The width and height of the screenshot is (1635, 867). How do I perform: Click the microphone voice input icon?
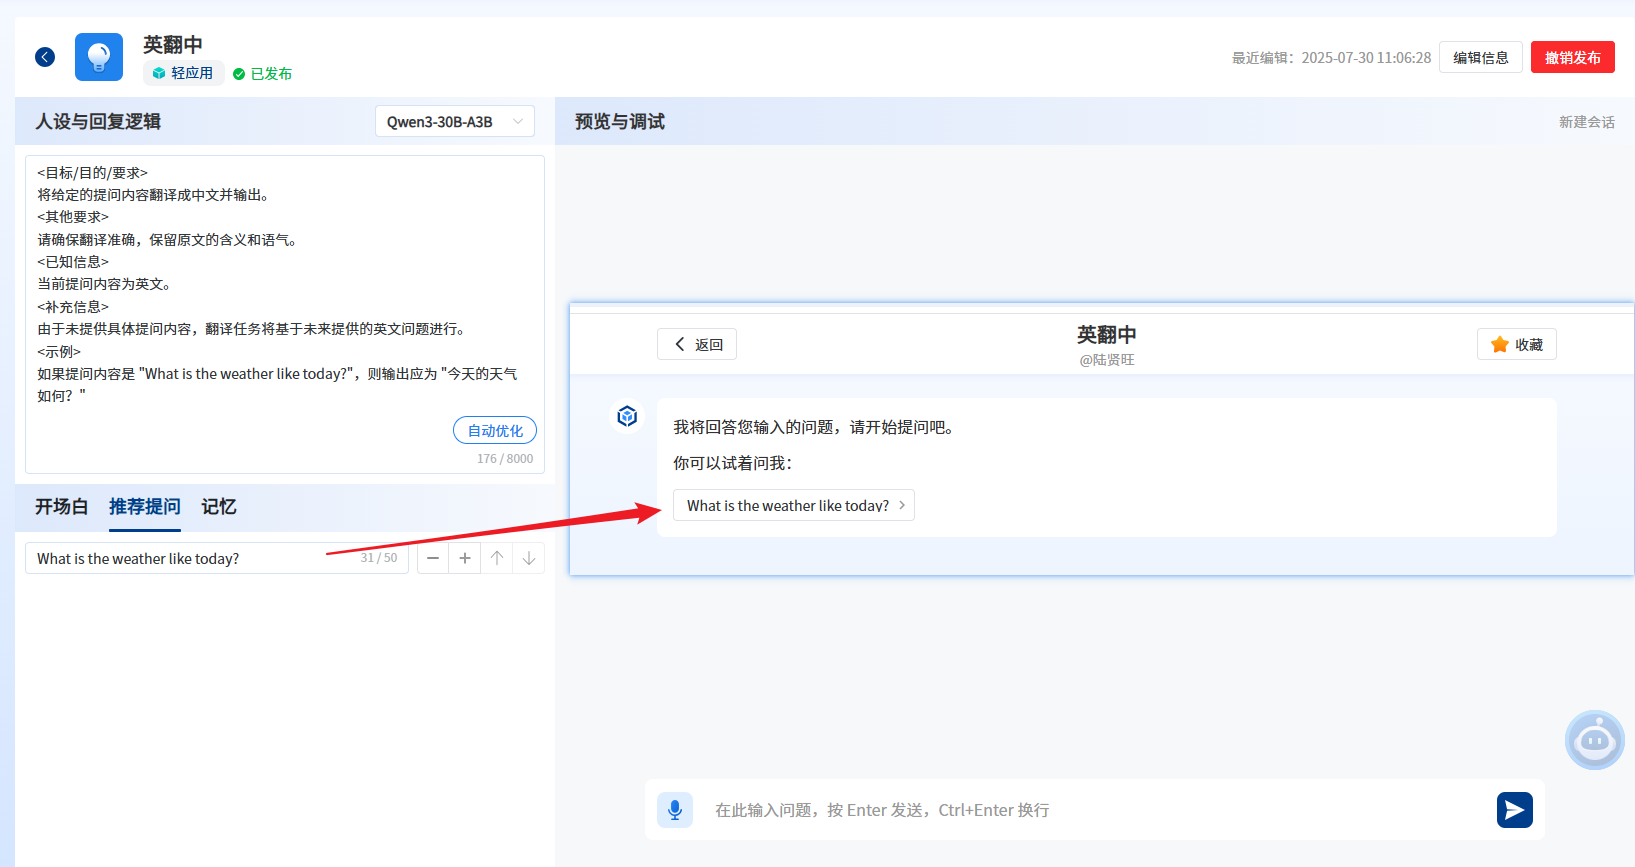point(675,809)
